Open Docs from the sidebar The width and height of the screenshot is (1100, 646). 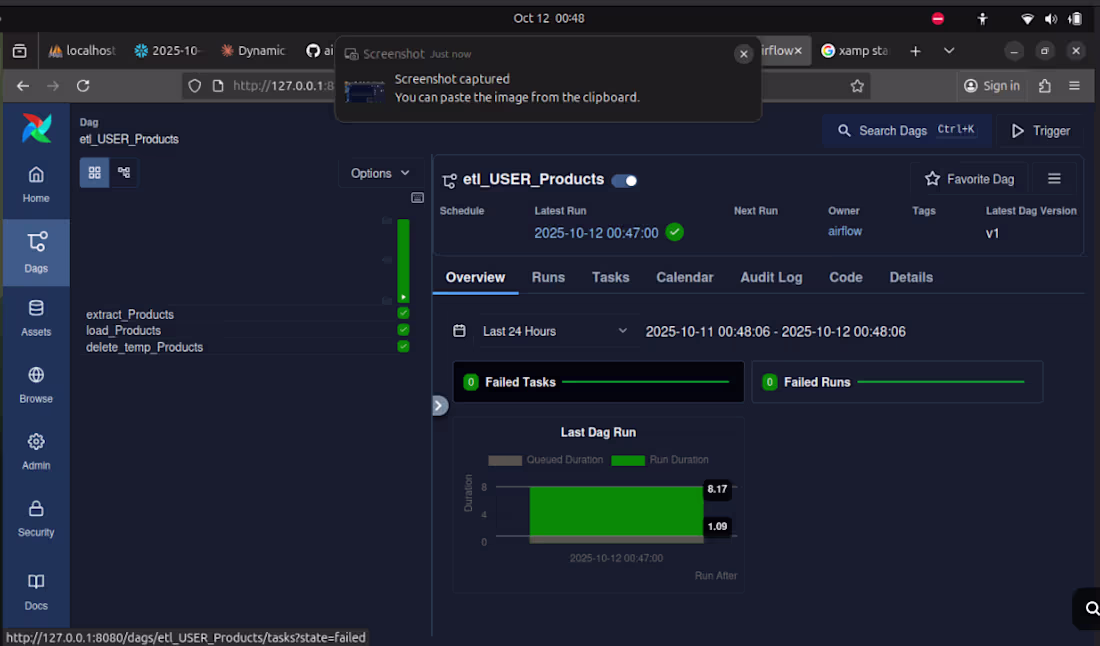36,592
